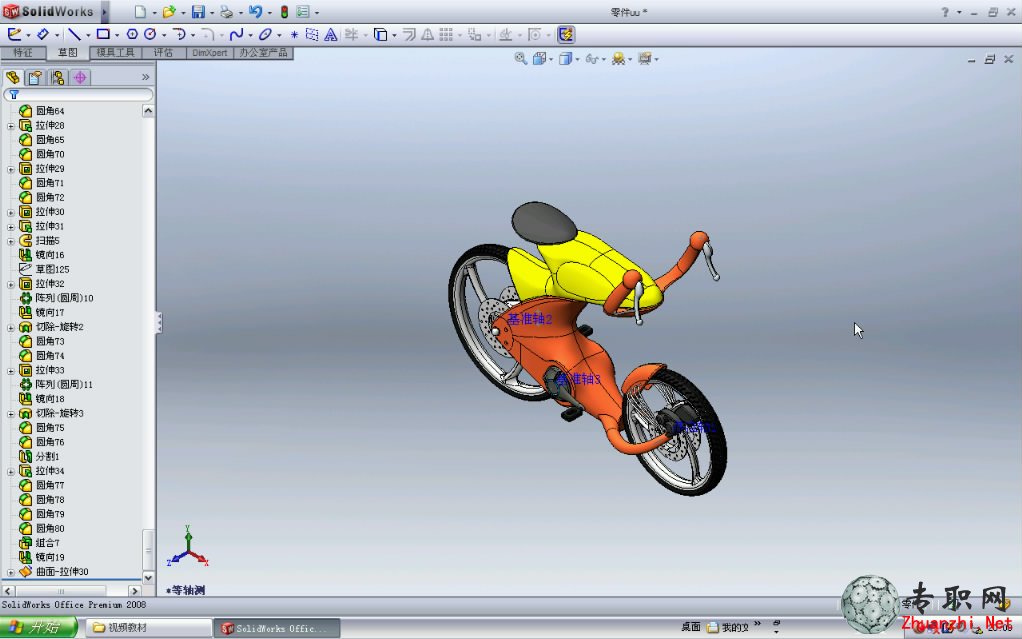Undo the last action

[256, 12]
